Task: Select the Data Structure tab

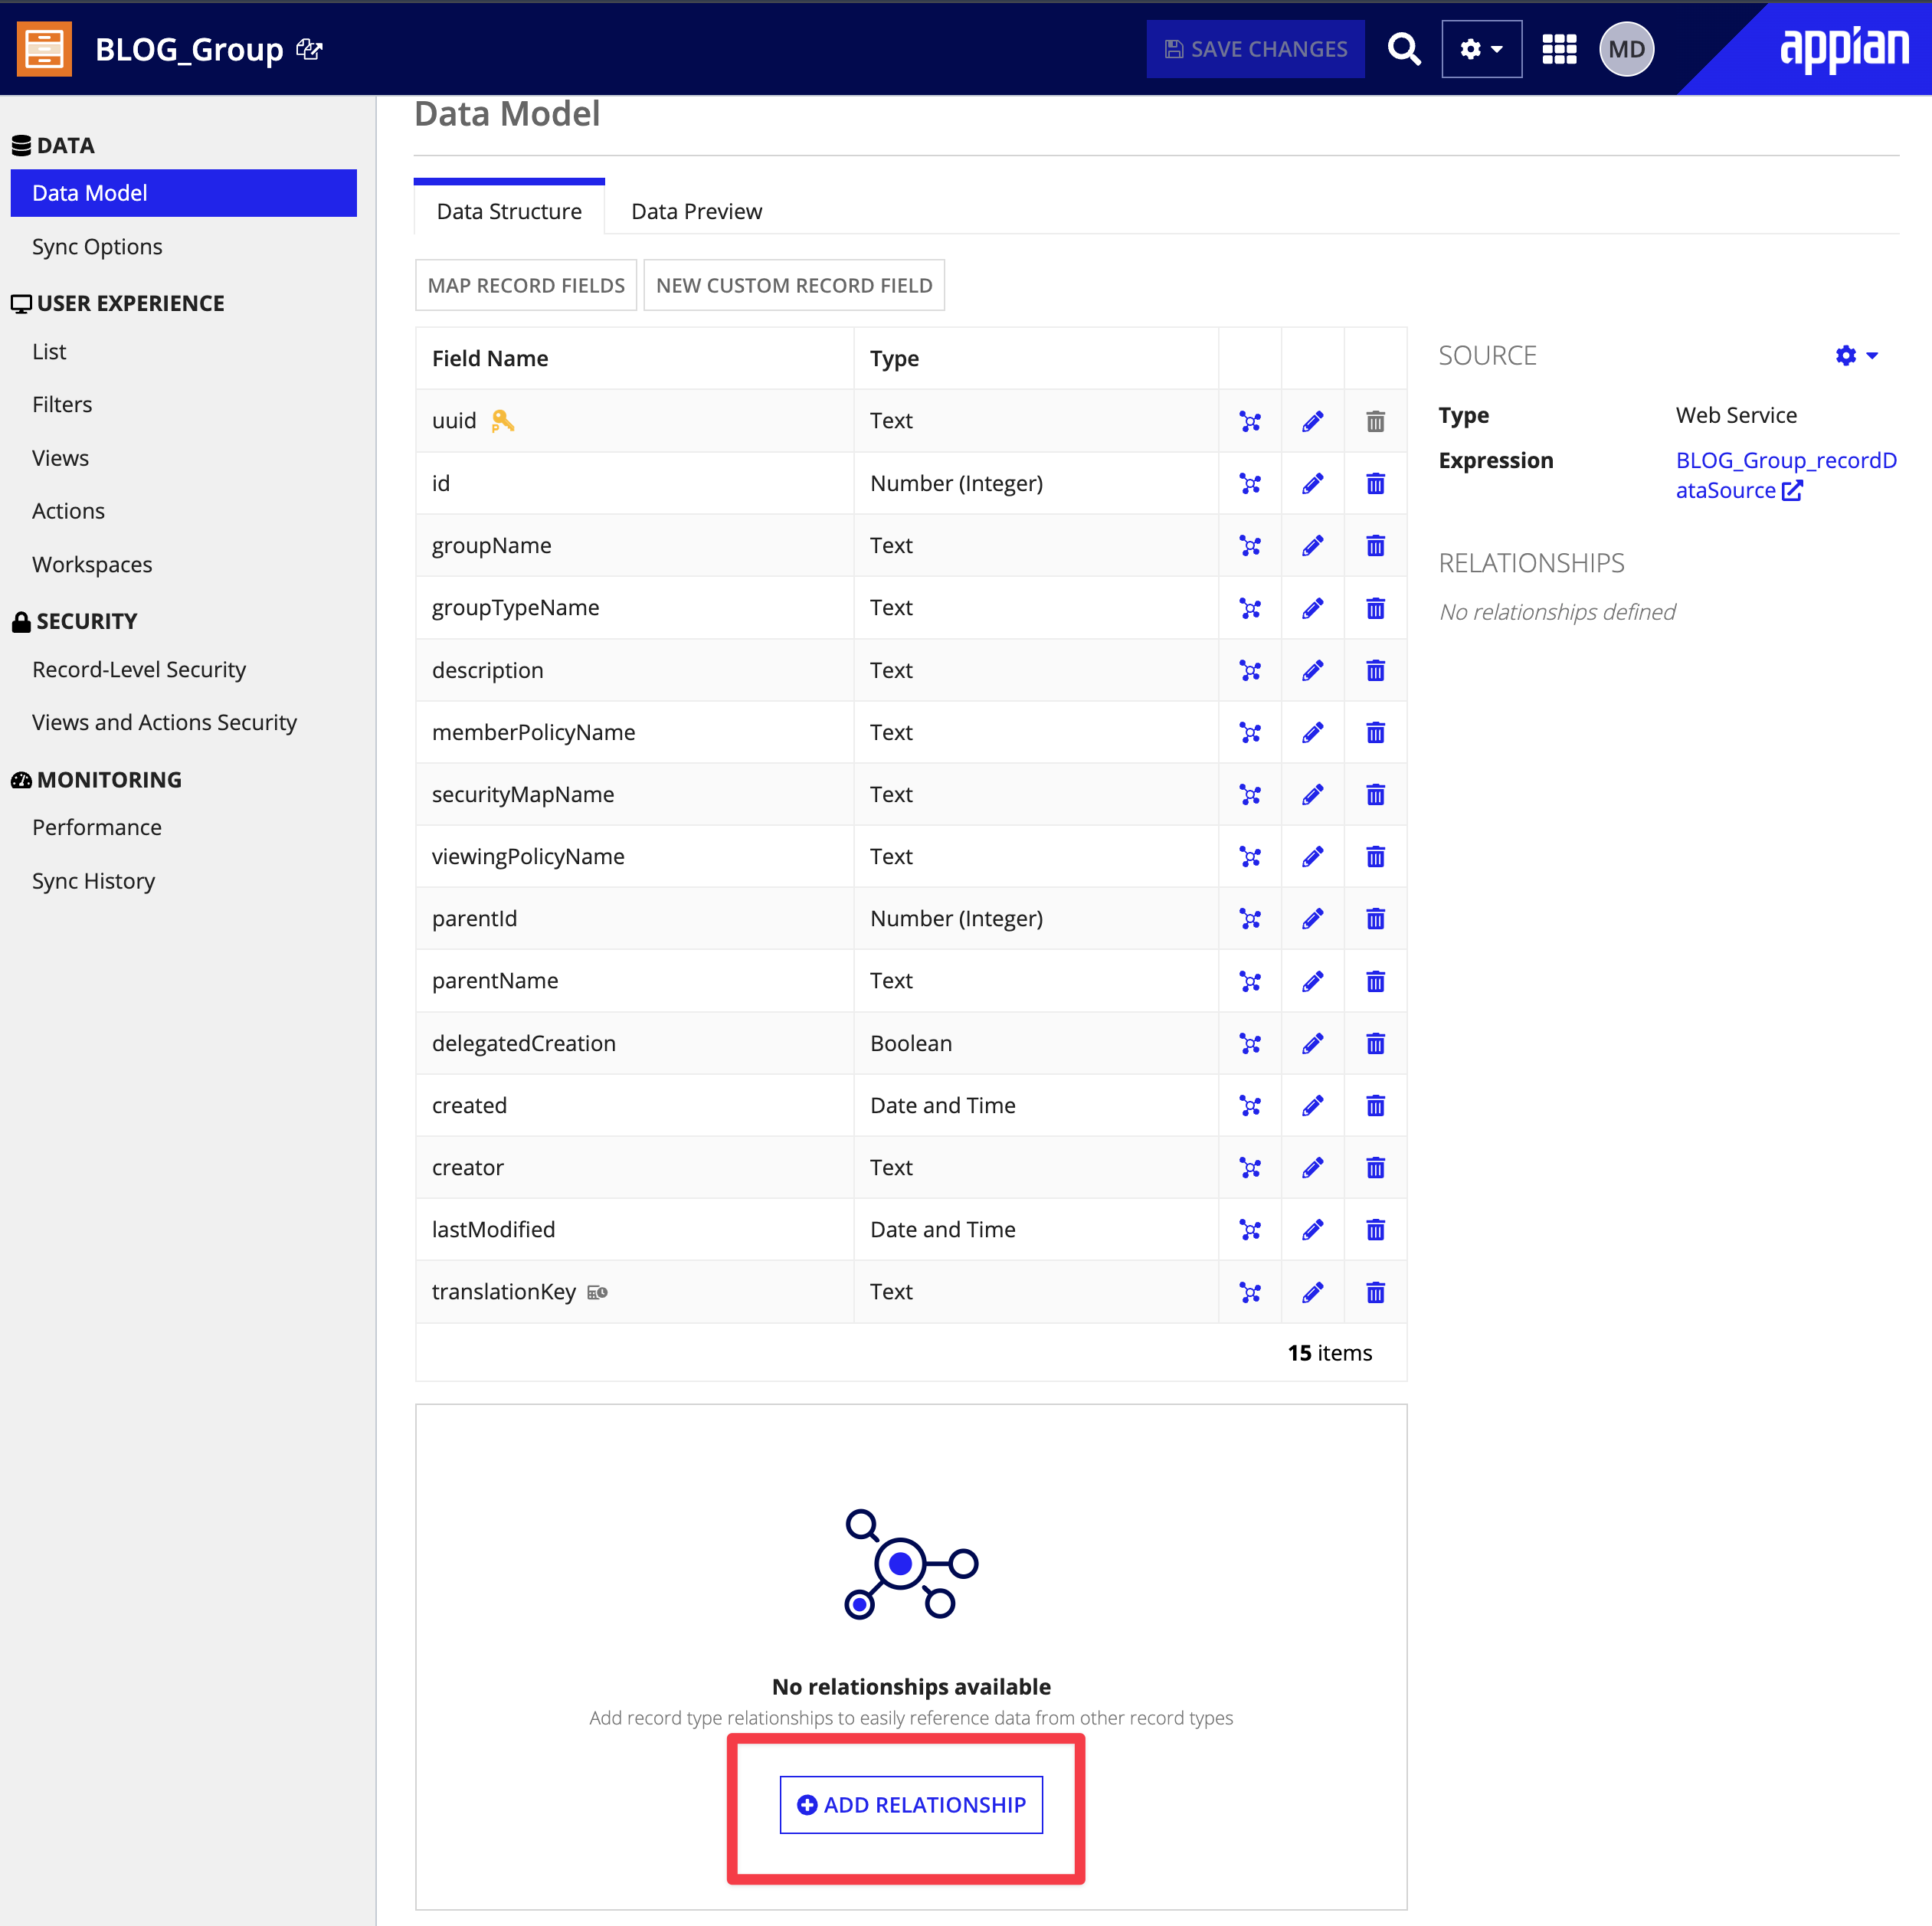Action: [509, 211]
